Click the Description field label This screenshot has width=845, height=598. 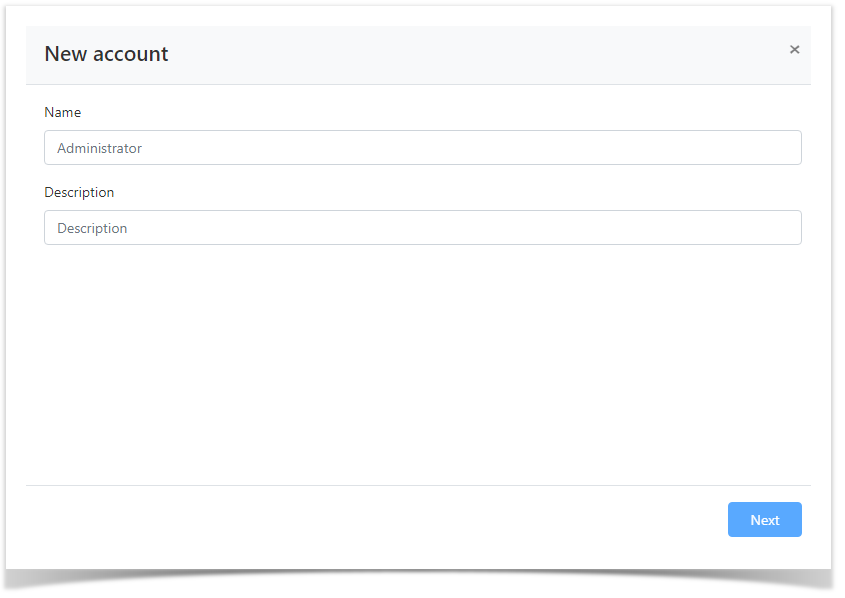79,192
